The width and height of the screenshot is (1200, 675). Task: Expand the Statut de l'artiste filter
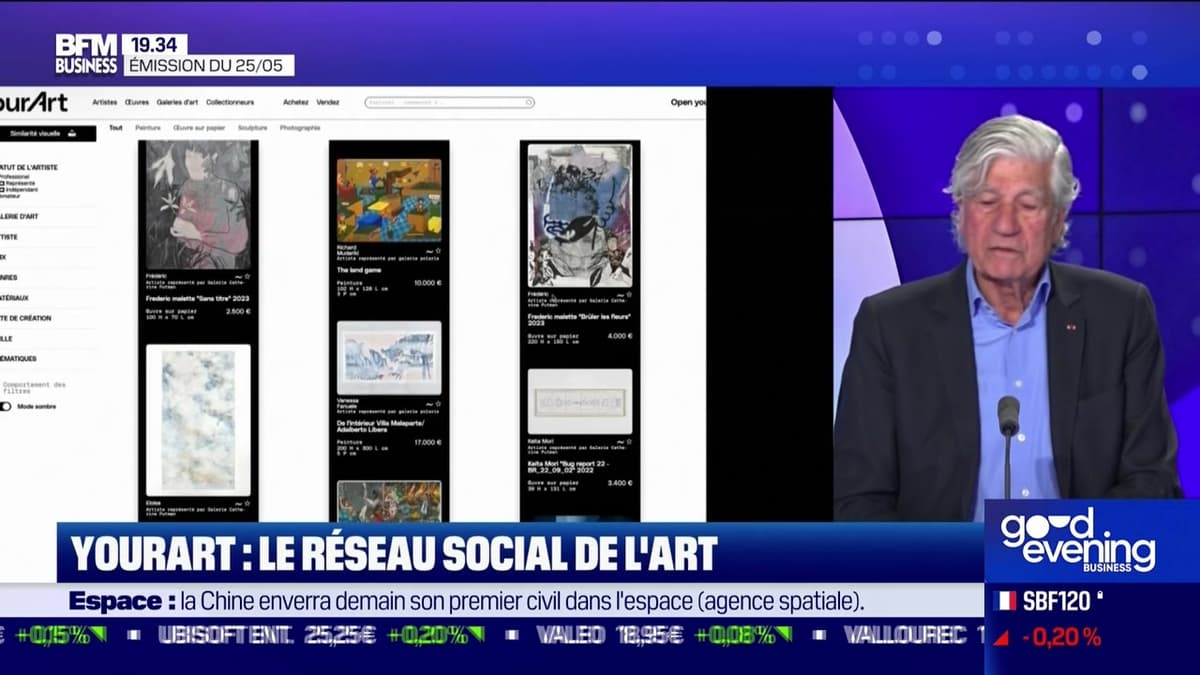pyautogui.click(x=29, y=167)
